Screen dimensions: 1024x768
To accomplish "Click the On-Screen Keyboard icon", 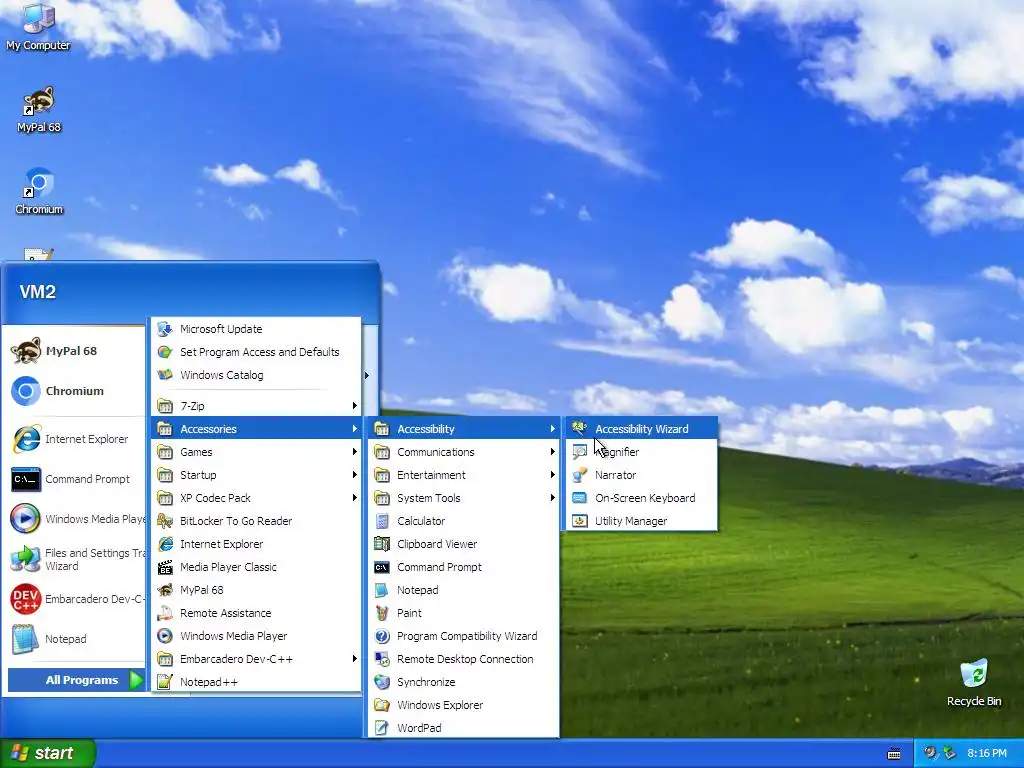I will click(x=579, y=498).
